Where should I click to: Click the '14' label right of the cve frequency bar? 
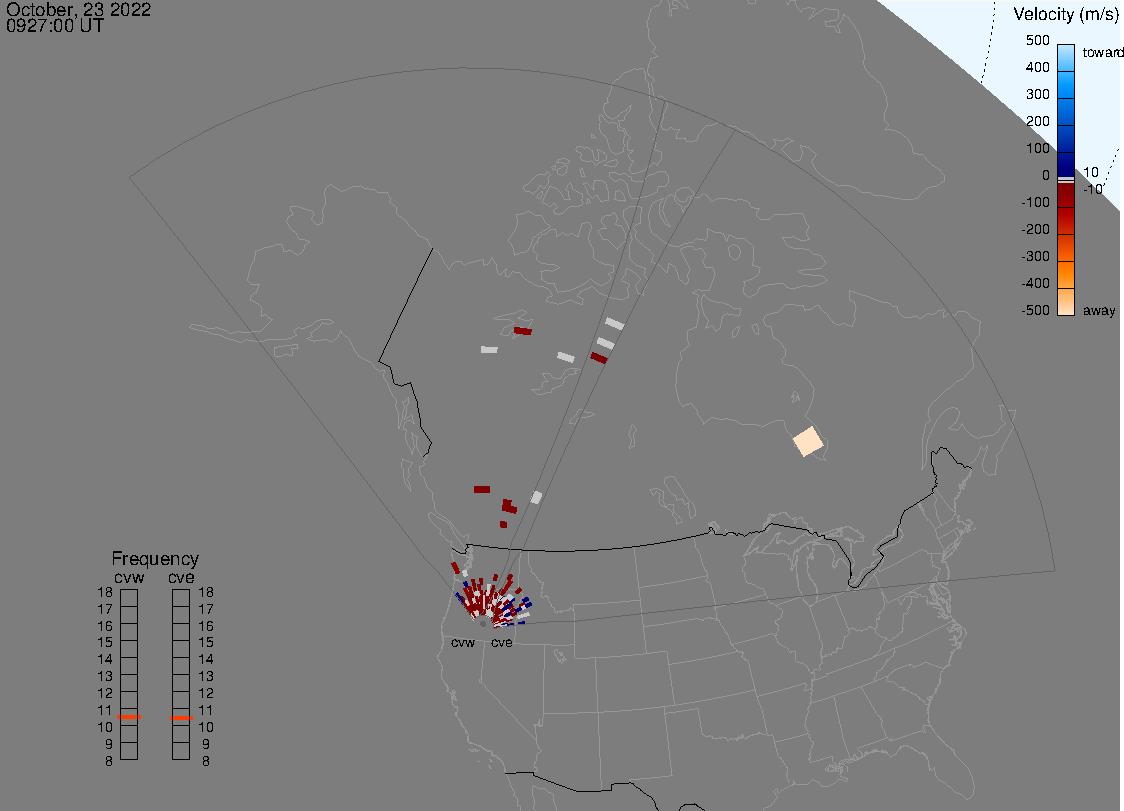point(206,660)
